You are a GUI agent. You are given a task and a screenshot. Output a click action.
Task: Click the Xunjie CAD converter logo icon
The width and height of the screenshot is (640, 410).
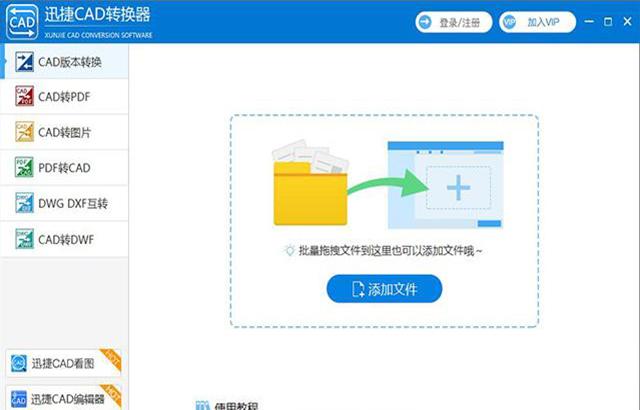click(22, 22)
